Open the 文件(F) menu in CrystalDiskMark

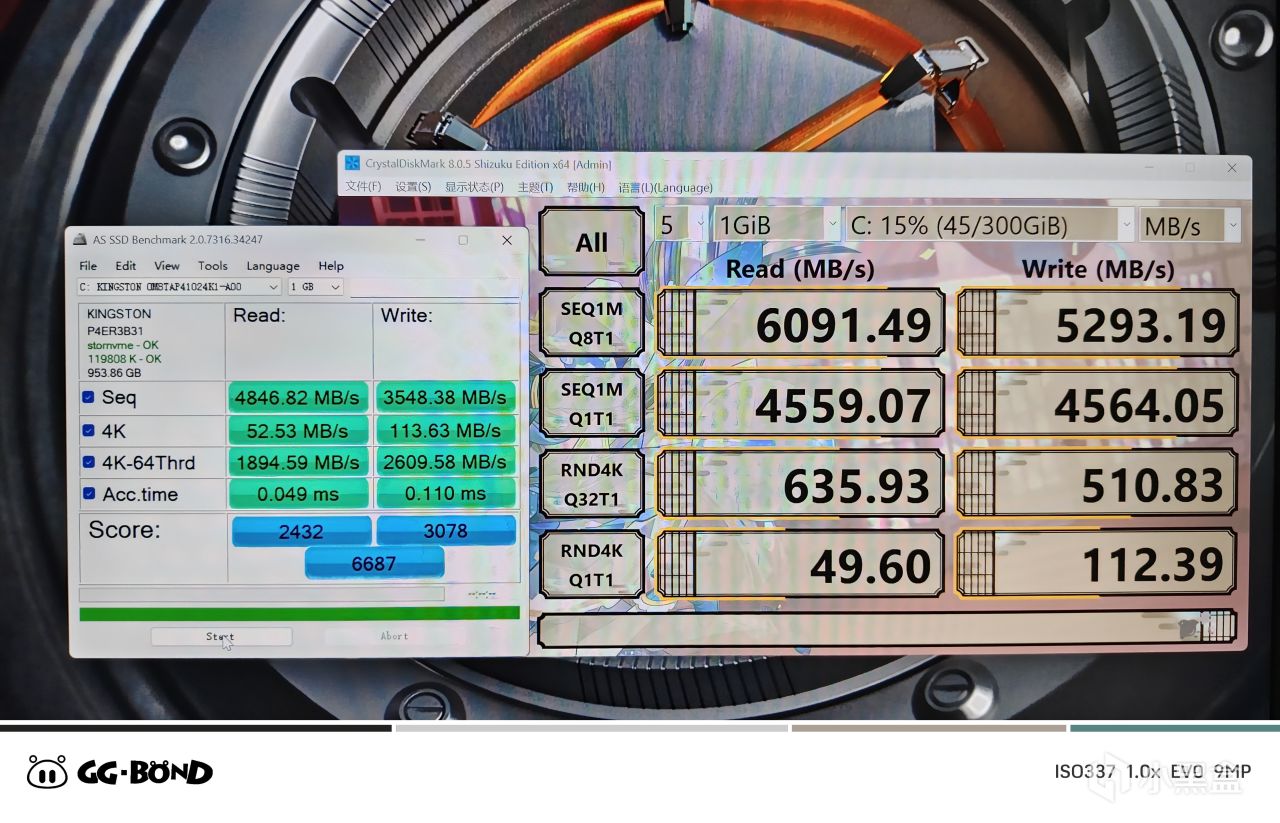(363, 187)
